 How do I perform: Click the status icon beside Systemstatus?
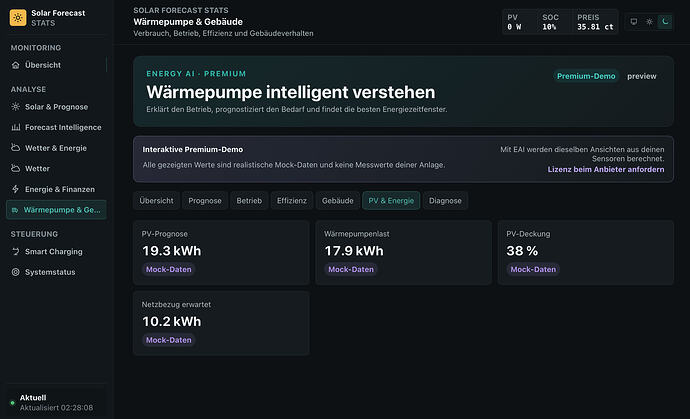tap(15, 272)
